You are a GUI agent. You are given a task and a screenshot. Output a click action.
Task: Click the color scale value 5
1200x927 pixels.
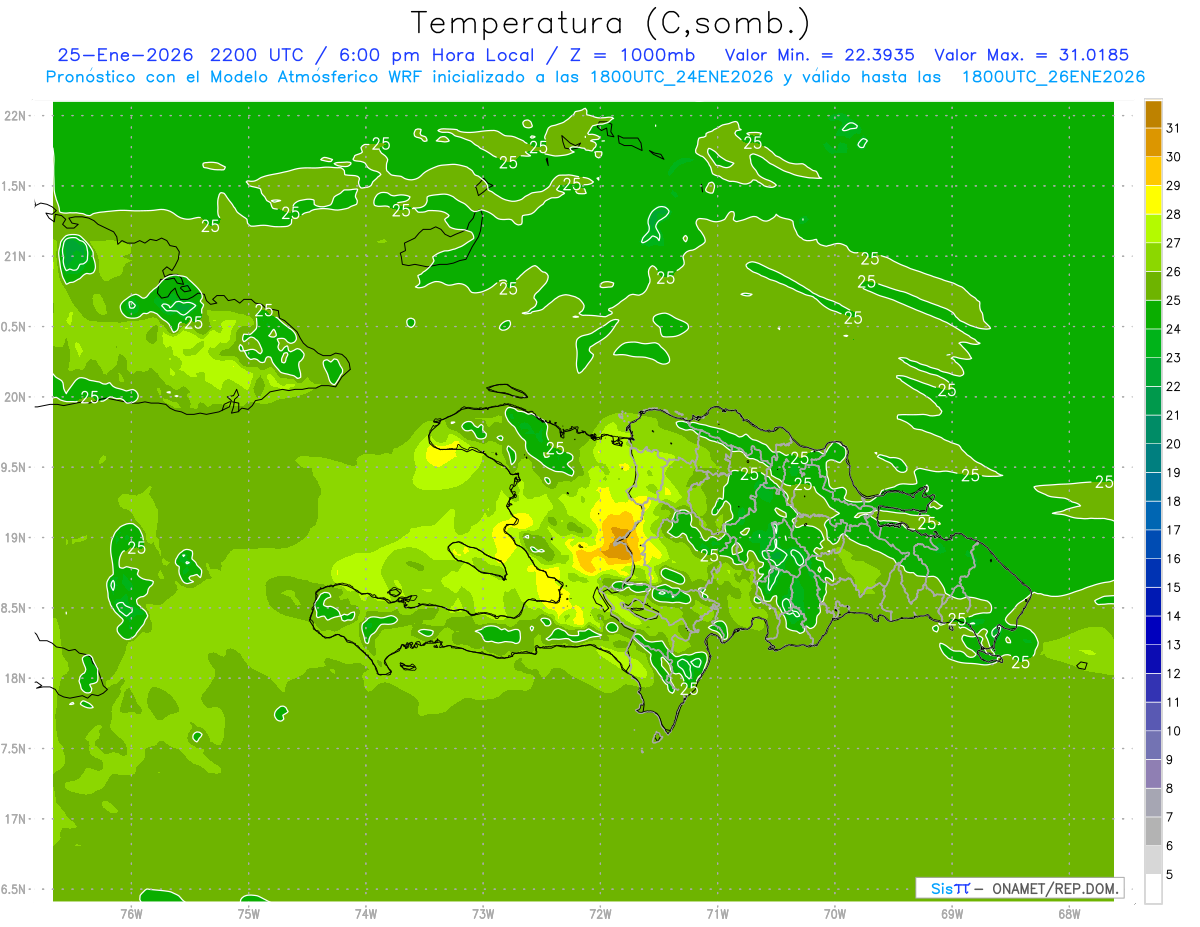(1170, 874)
